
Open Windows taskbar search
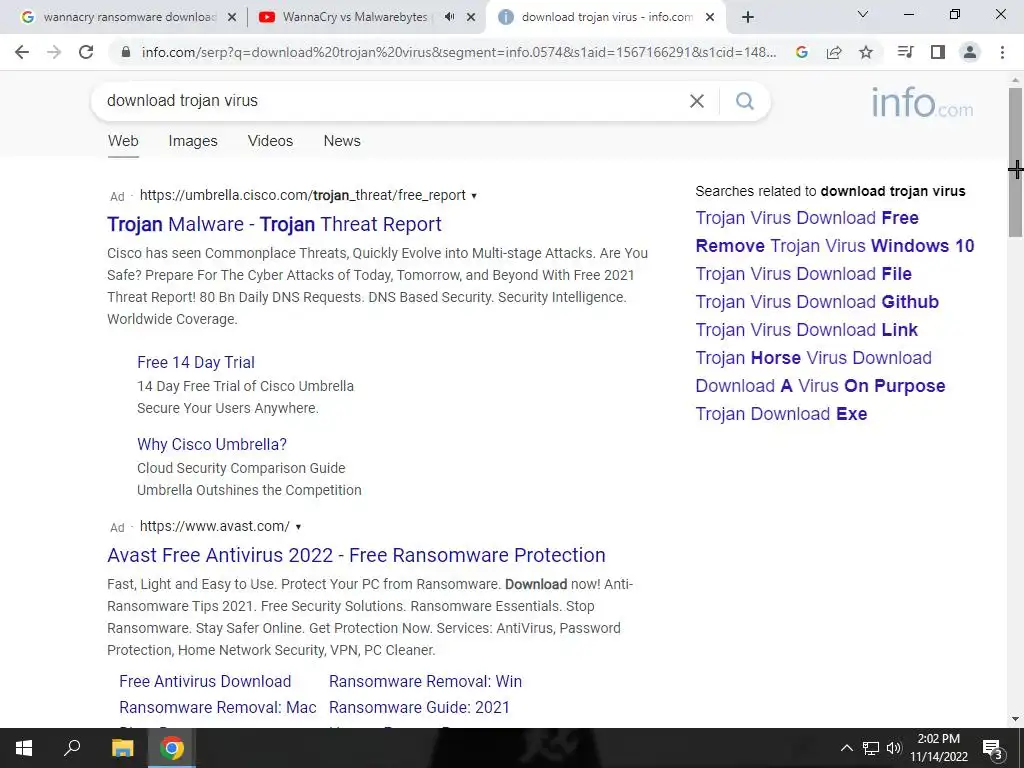tap(72, 748)
